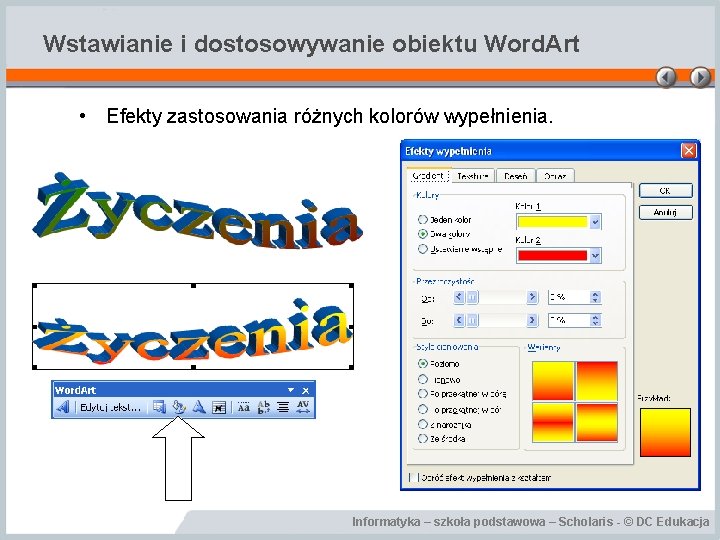Select the 'Ustawienie wstępne' radio button
The width and height of the screenshot is (720, 540).
422,249
